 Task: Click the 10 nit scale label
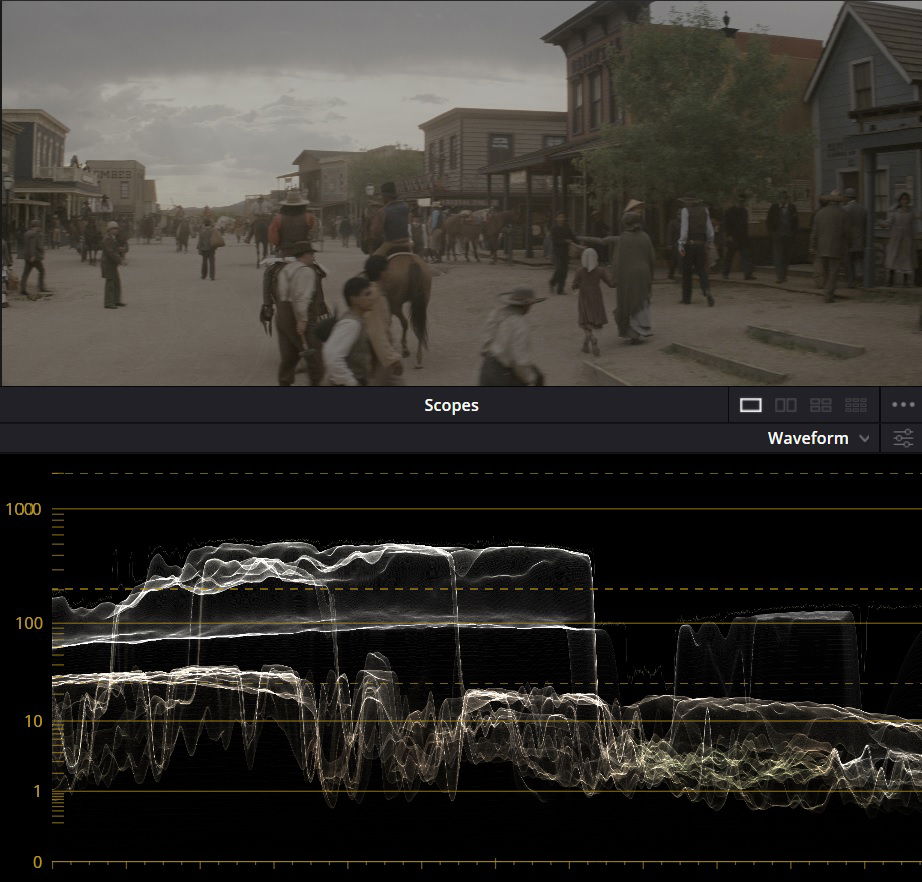coord(34,721)
